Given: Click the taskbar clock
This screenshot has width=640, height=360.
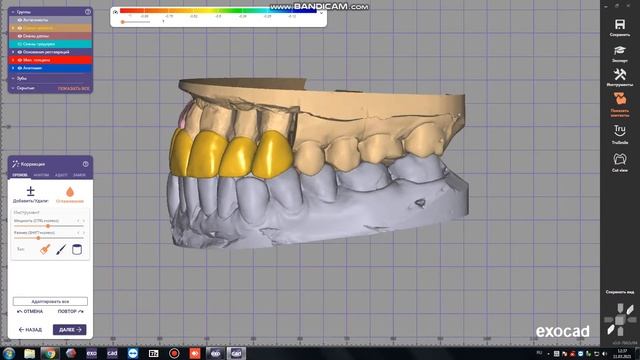Looking at the screenshot, I should click(x=622, y=353).
